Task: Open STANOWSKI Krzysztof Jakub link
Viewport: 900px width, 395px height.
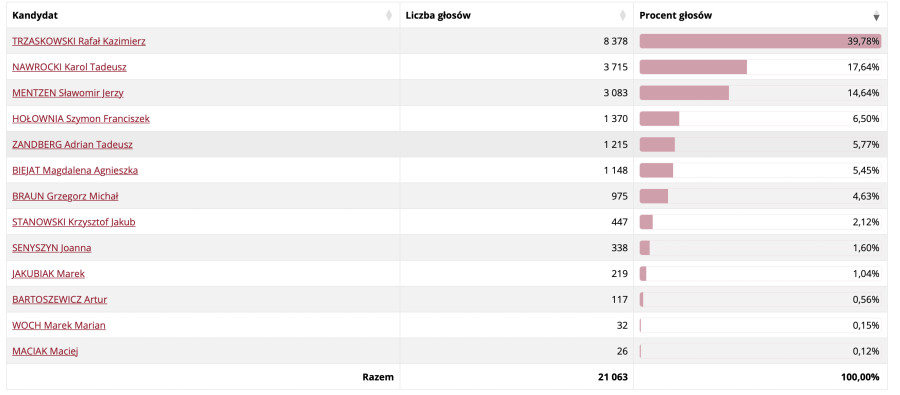Action: click(x=74, y=222)
